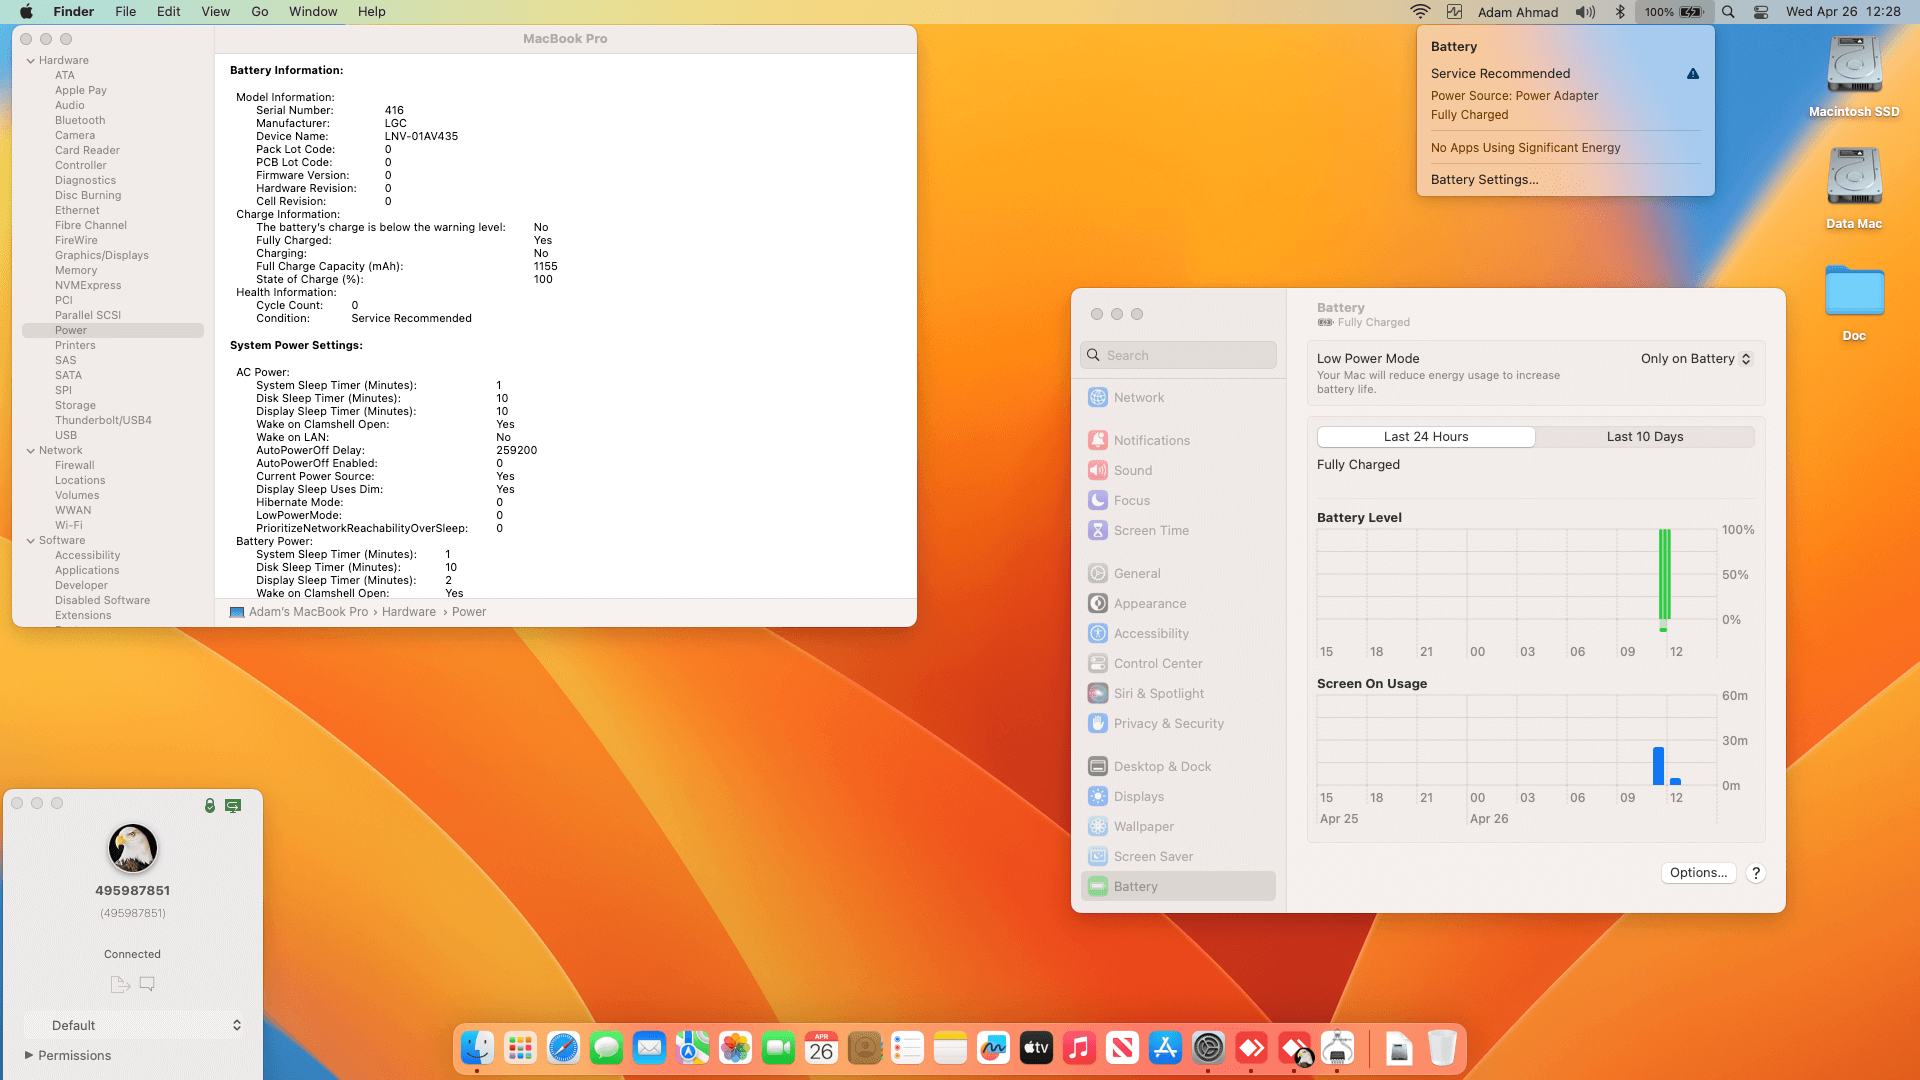
Task: Collapse the Hardware tree section
Action: (x=31, y=61)
